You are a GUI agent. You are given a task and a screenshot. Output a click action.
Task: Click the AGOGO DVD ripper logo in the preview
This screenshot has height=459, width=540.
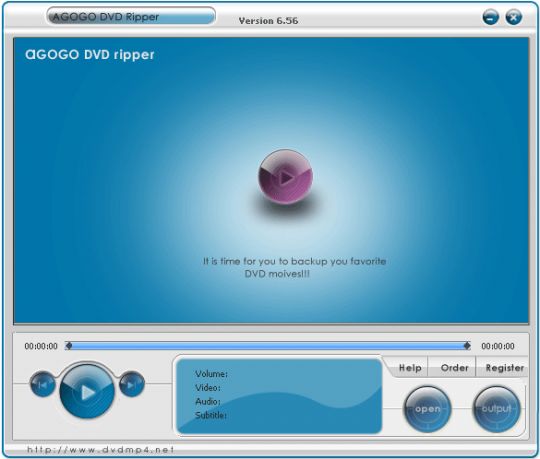point(90,55)
